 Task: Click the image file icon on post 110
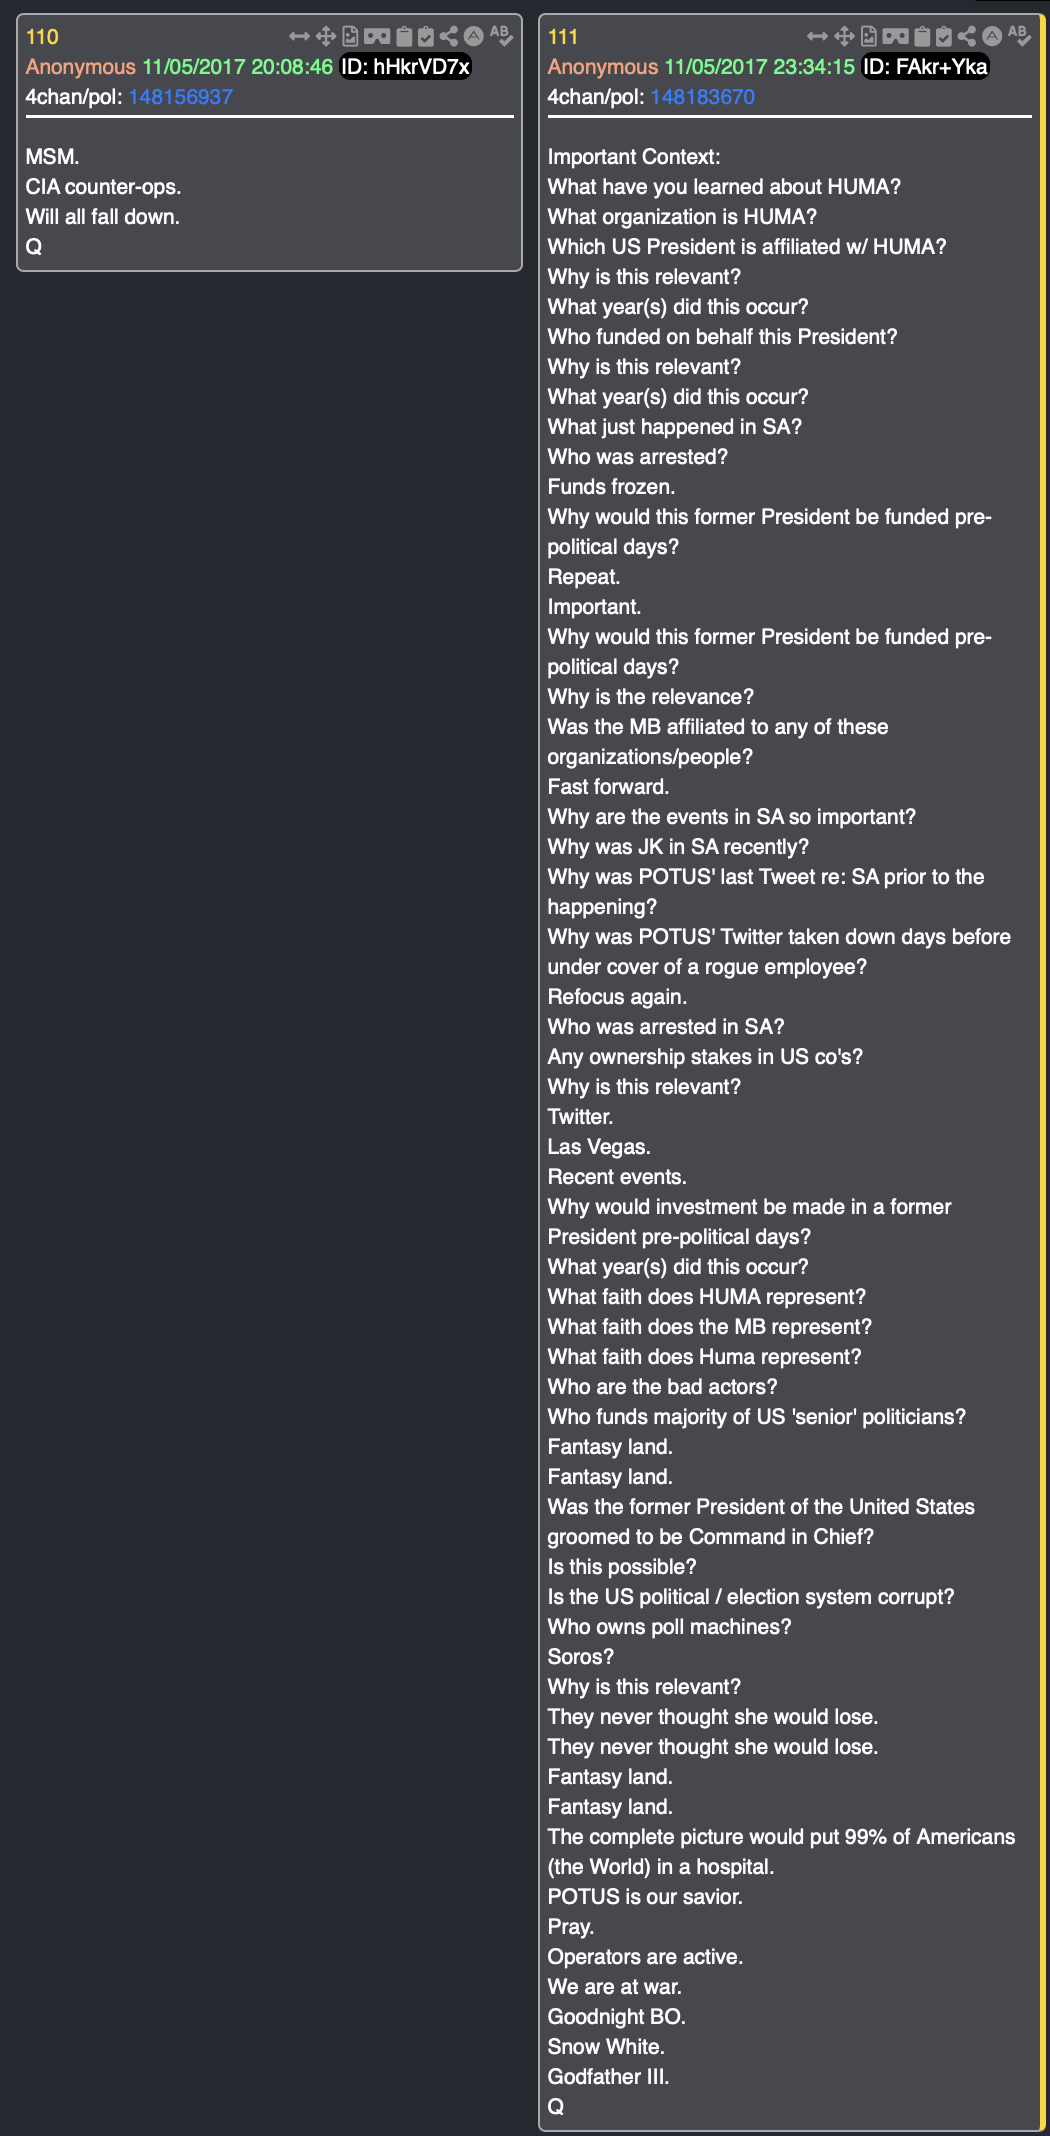click(x=350, y=37)
